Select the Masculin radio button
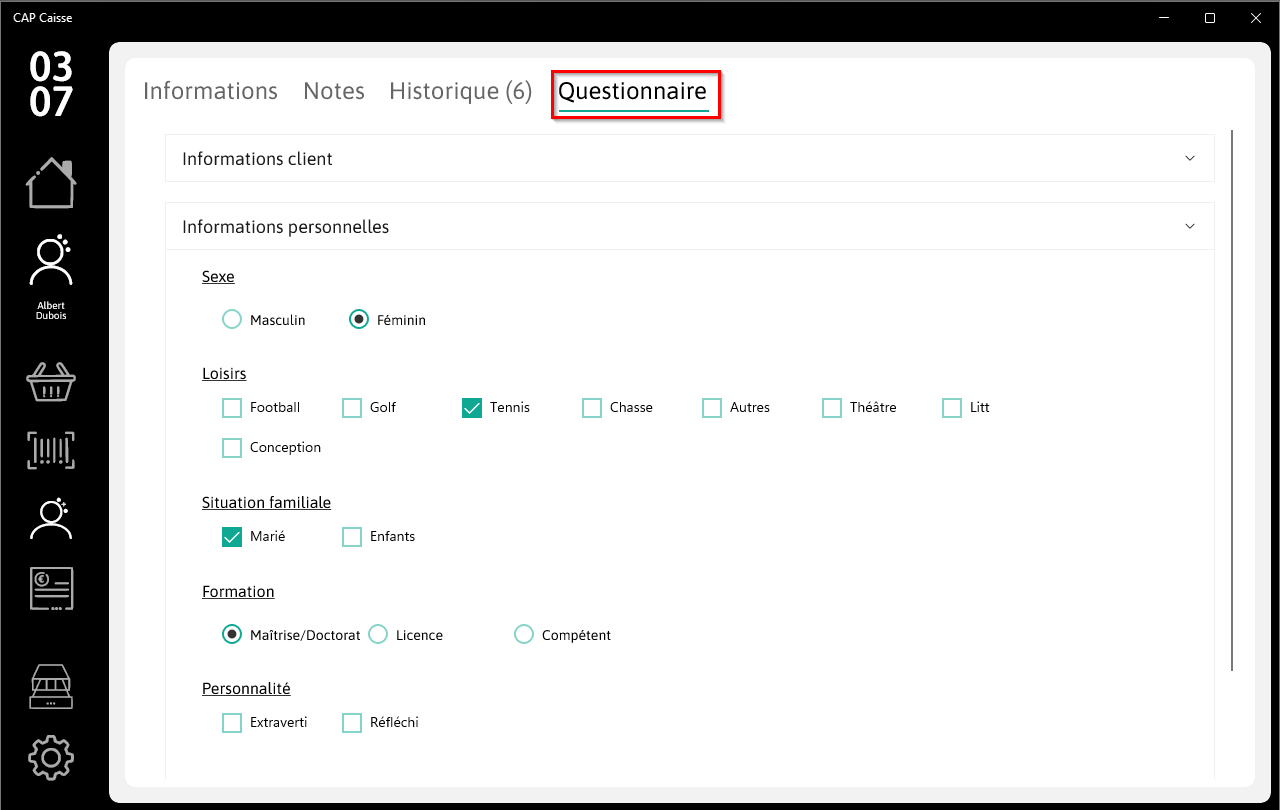Viewport: 1280px width, 810px height. (x=232, y=320)
